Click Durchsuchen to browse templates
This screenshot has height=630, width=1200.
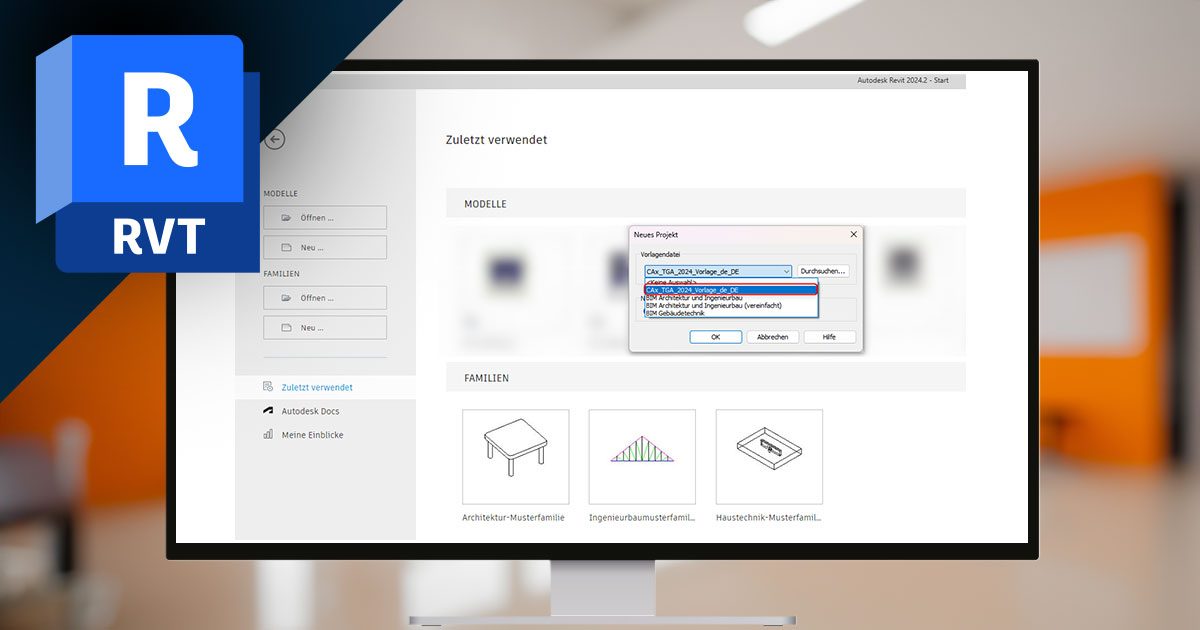point(823,271)
